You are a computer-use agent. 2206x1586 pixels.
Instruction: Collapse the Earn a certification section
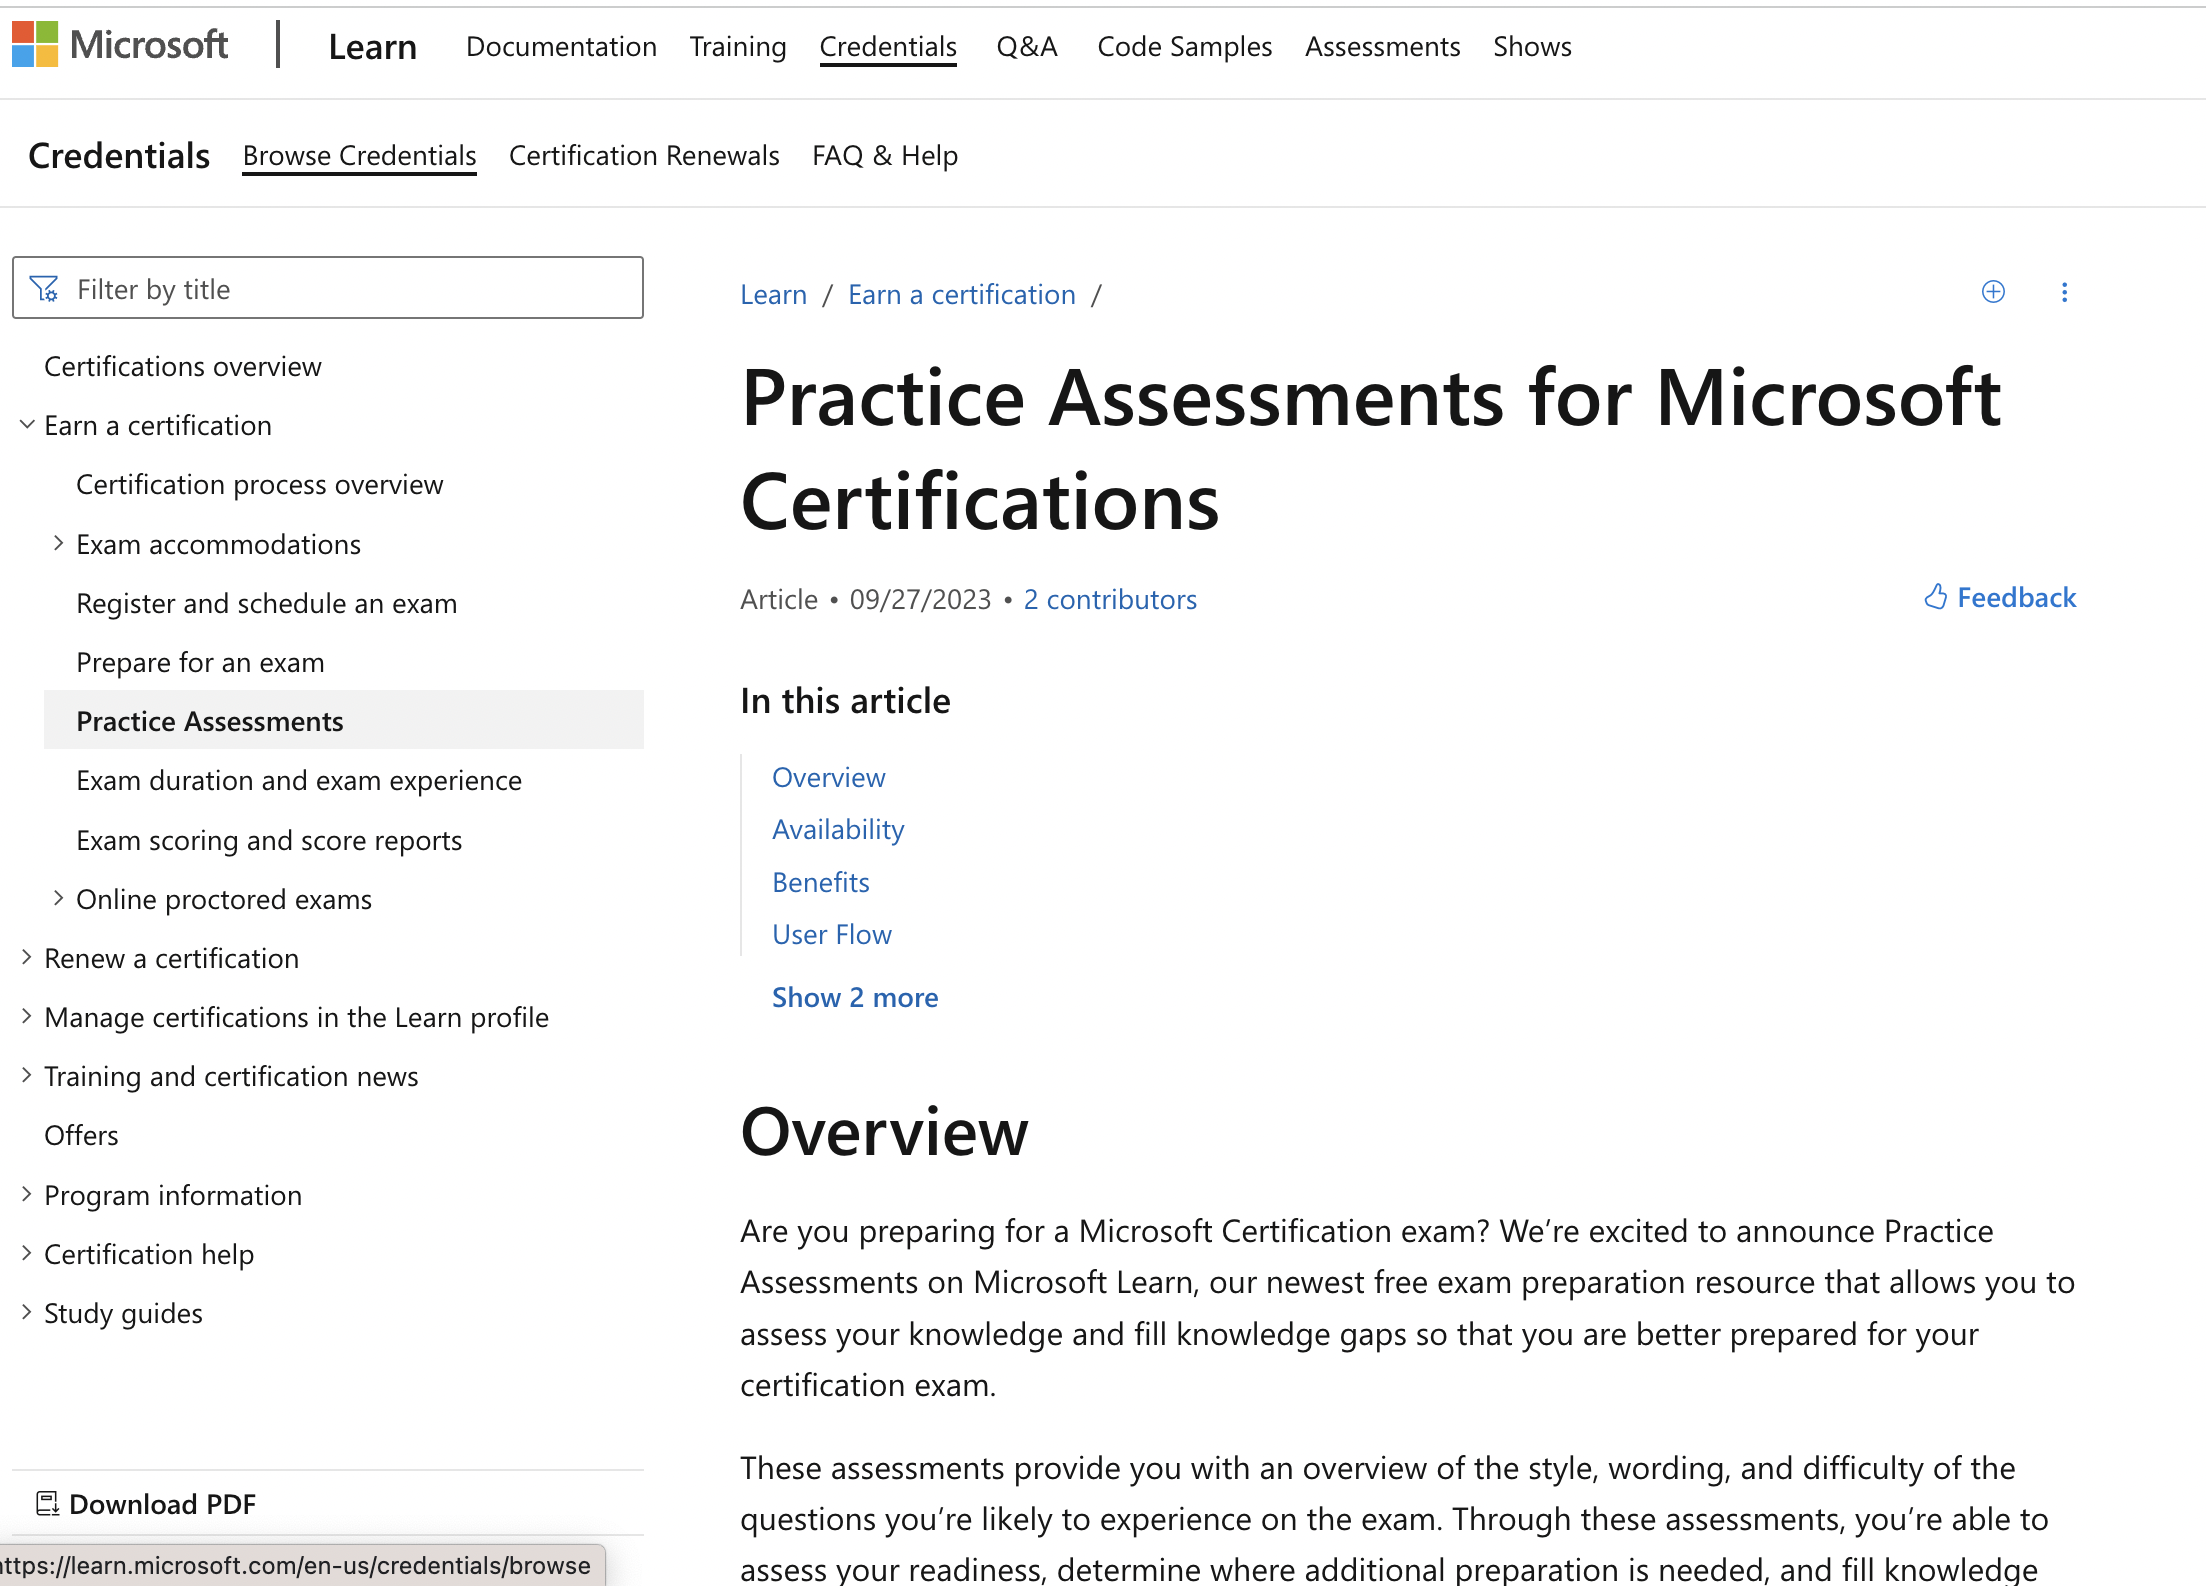(26, 424)
